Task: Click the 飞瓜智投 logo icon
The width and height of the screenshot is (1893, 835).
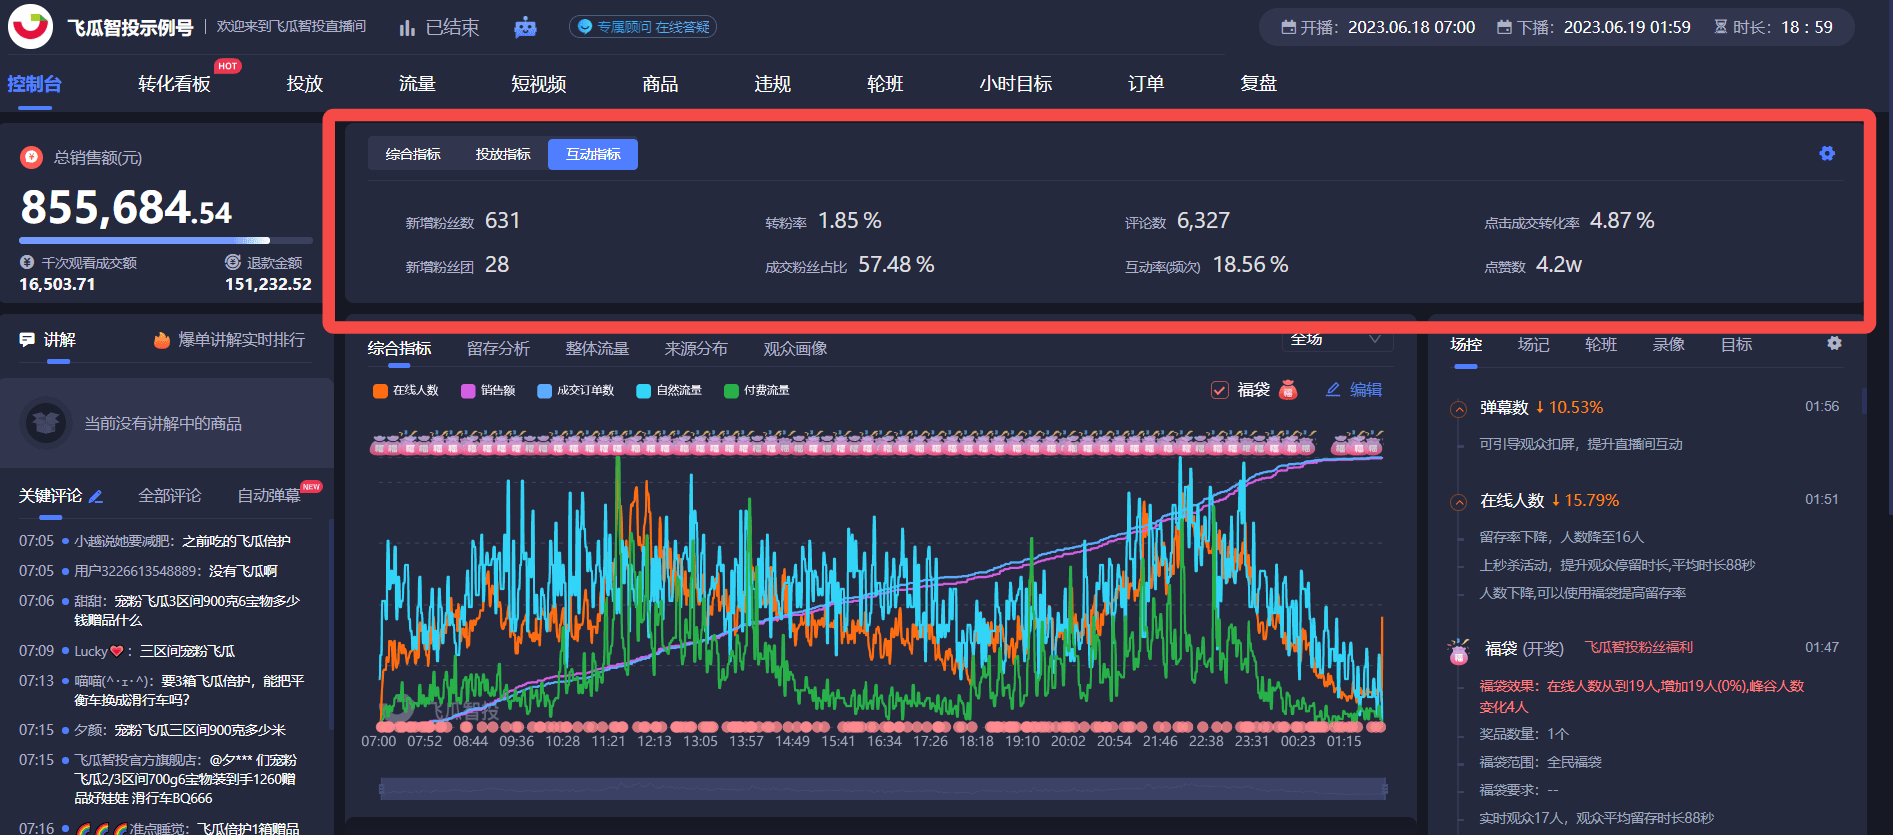Action: (x=30, y=26)
